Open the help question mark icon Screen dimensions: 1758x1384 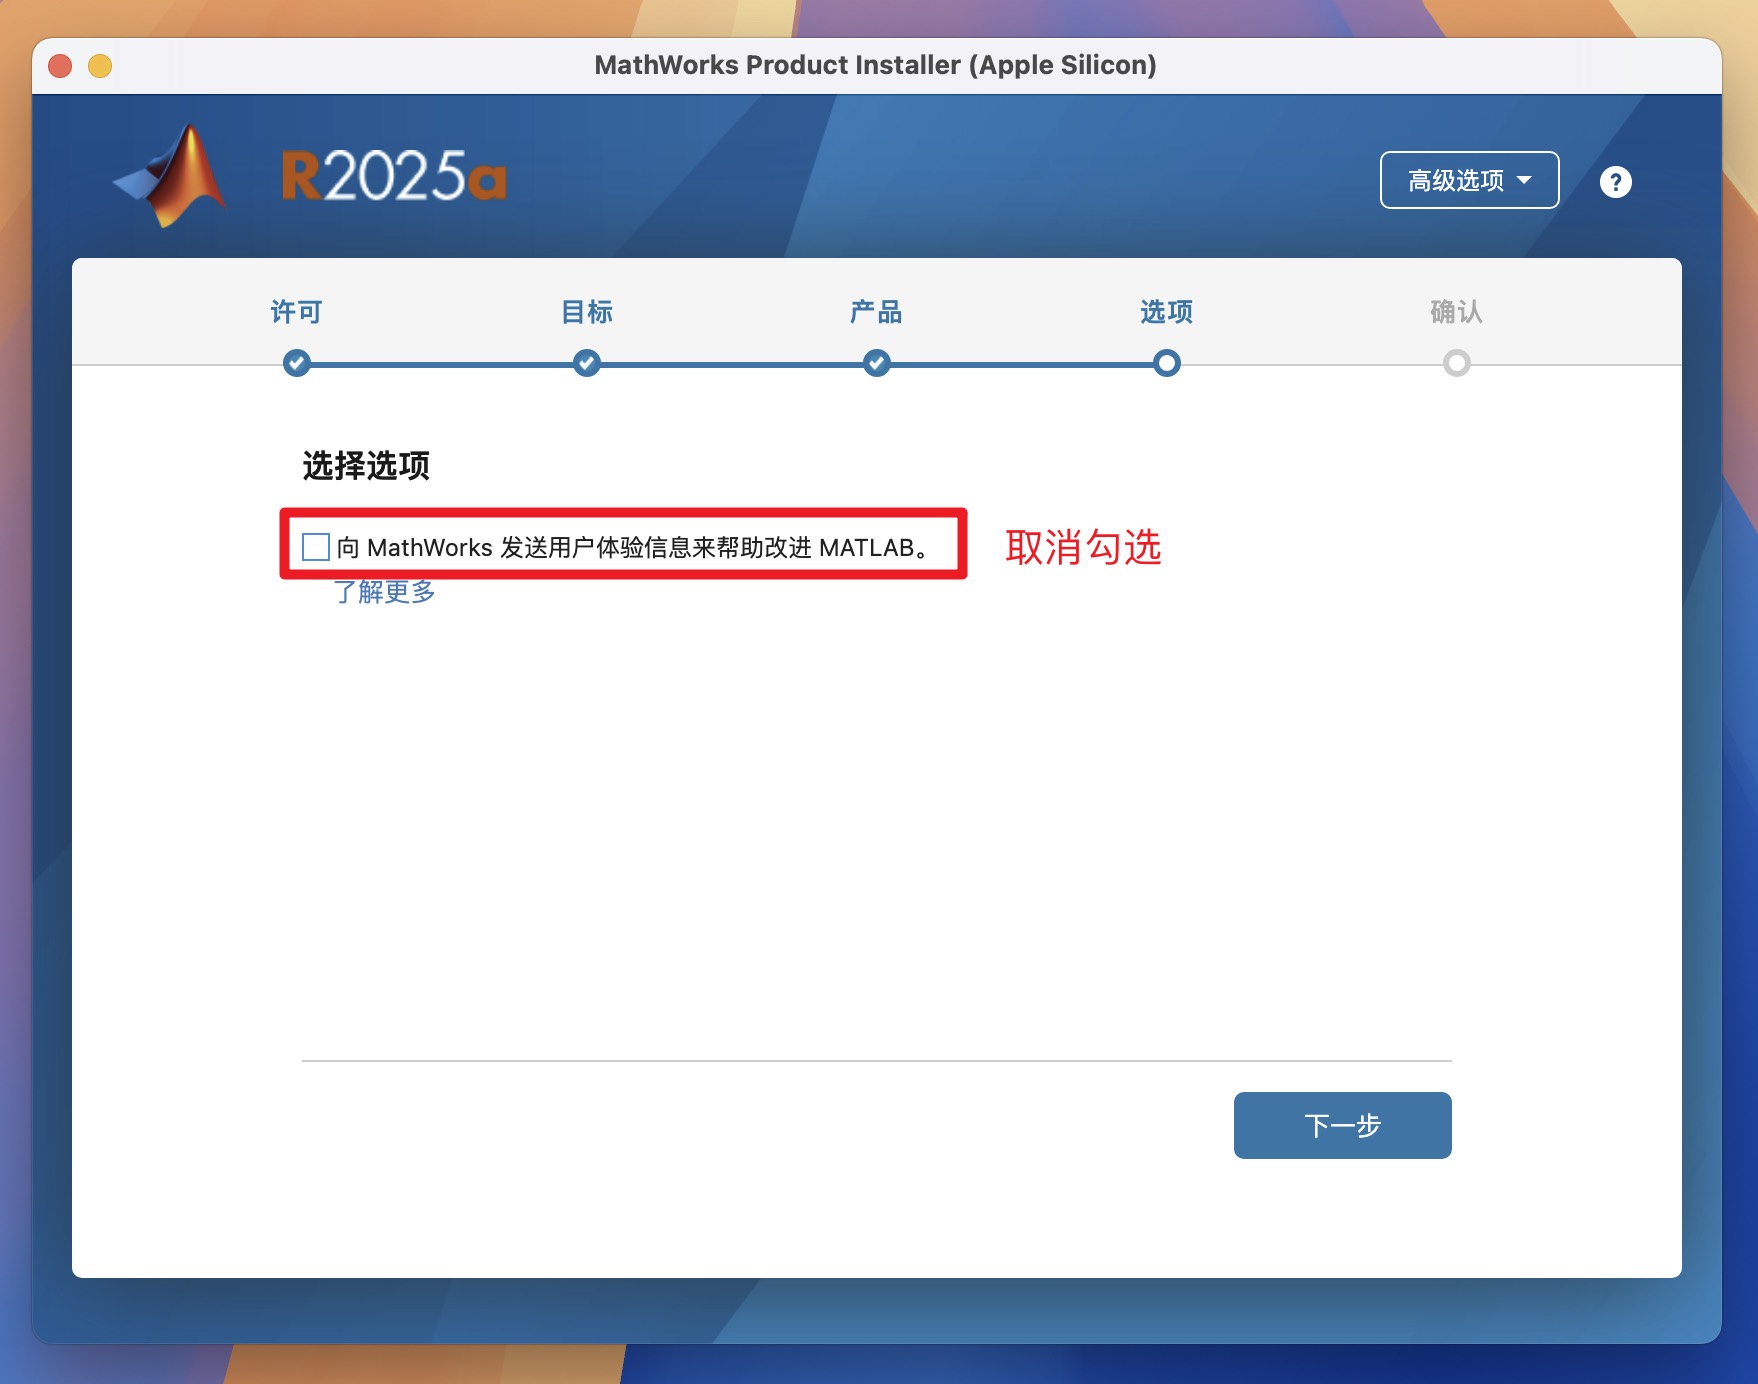(1615, 181)
